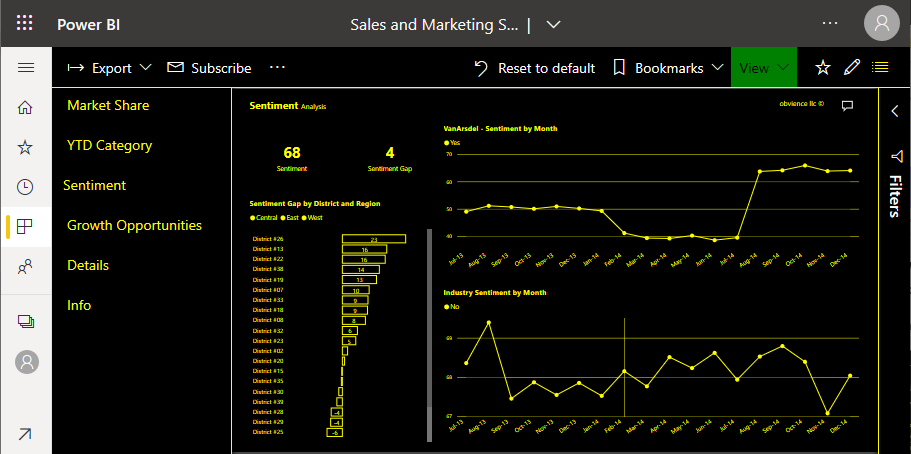Screen dimensions: 911x454
Task: Click Oct-14 data point on VanArsdel chart
Action: (x=805, y=165)
